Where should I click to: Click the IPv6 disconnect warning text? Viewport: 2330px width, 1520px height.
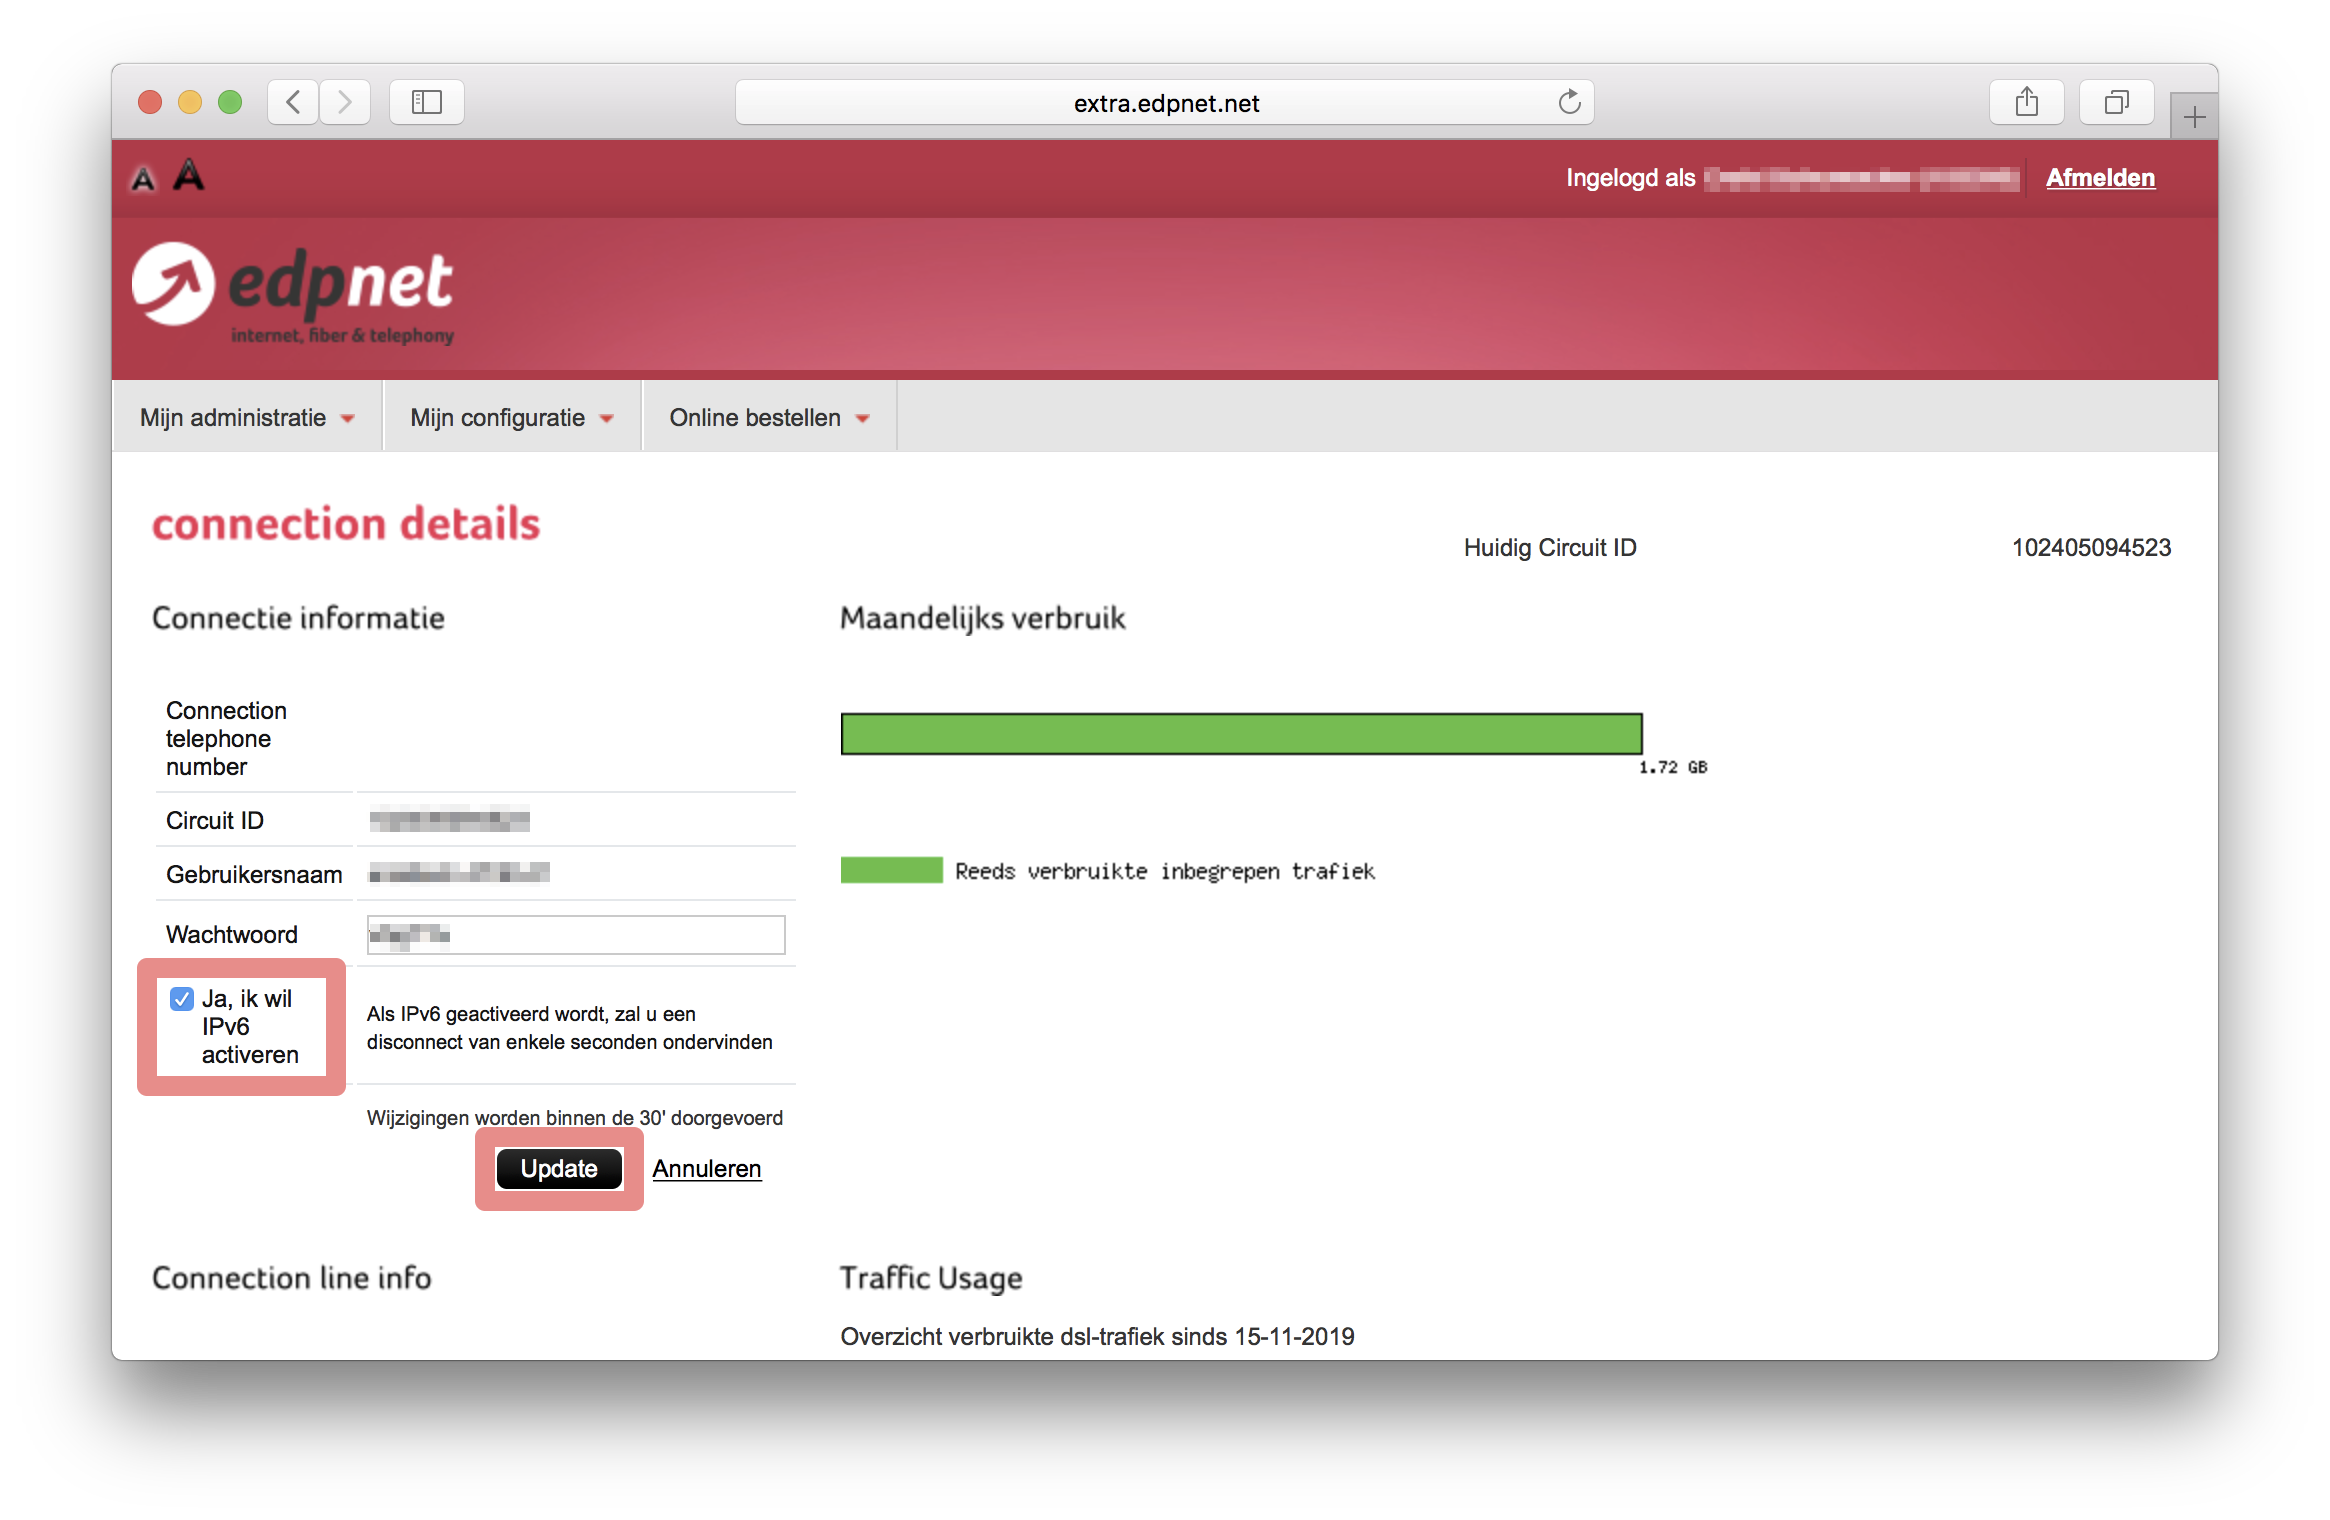(x=570, y=1028)
